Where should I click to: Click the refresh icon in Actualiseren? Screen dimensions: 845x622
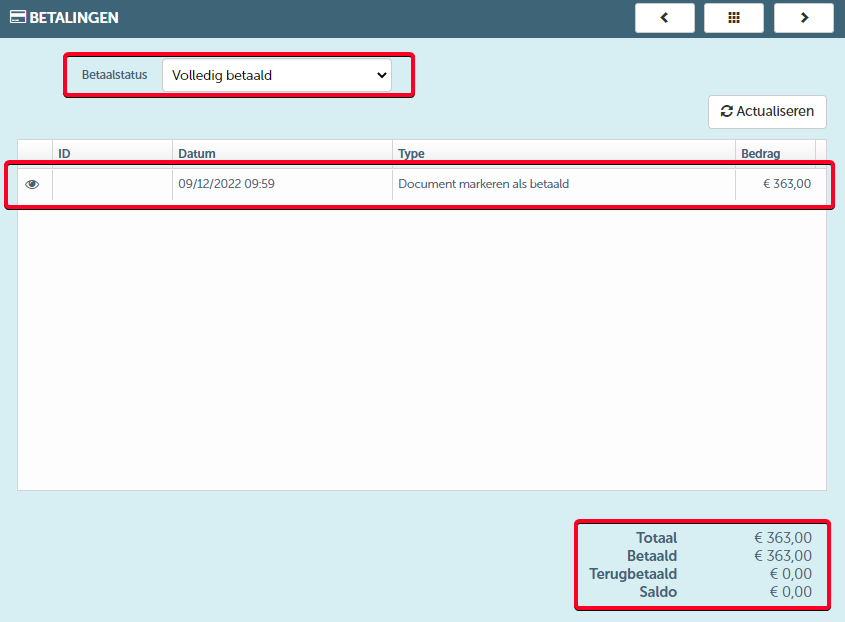tap(726, 111)
